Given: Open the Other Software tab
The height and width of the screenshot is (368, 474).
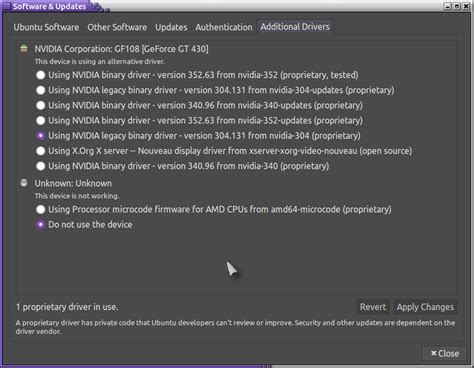Looking at the screenshot, I should coord(117,27).
